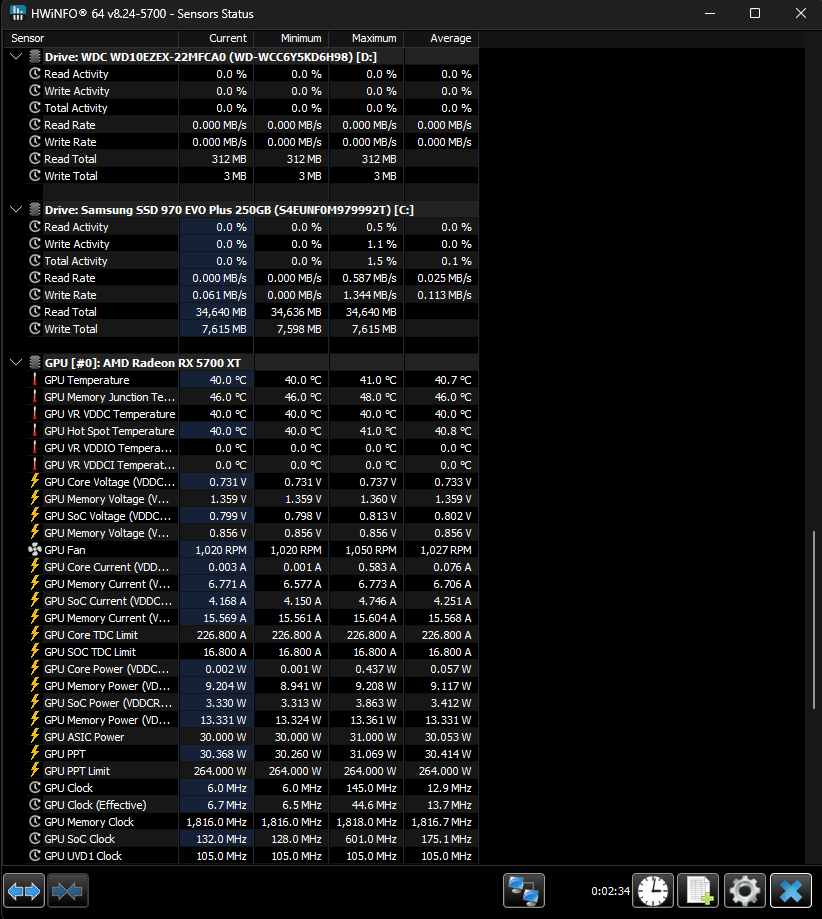Click the thermometer icon for GPU Hot Spot Temperature
Image resolution: width=822 pixels, height=919 pixels.
pos(35,431)
